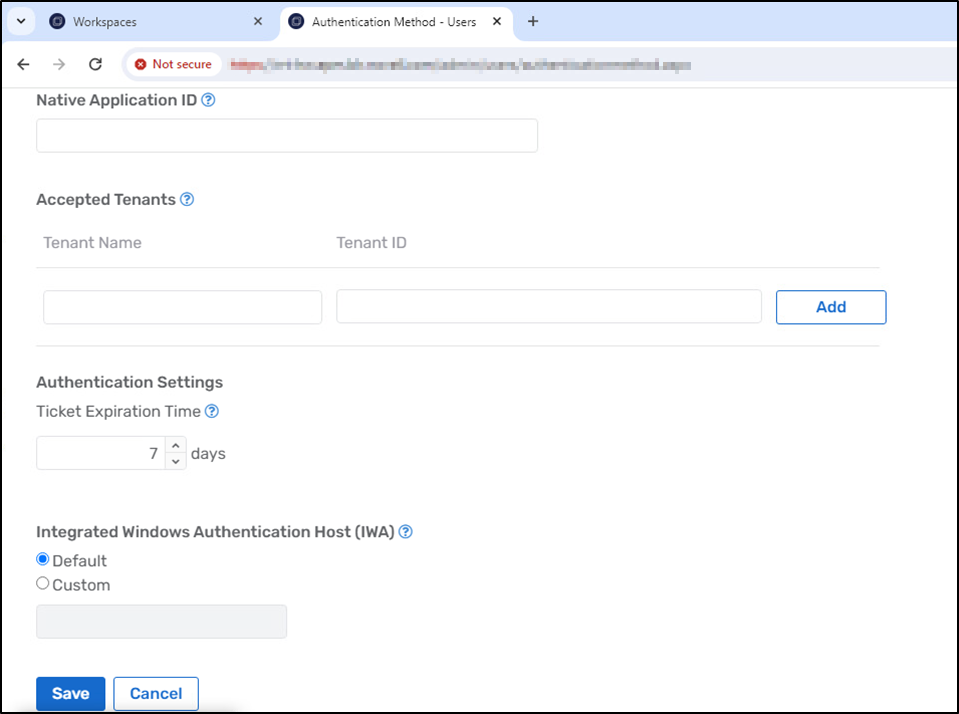Open a new browser tab
The height and width of the screenshot is (714, 959).
click(533, 21)
